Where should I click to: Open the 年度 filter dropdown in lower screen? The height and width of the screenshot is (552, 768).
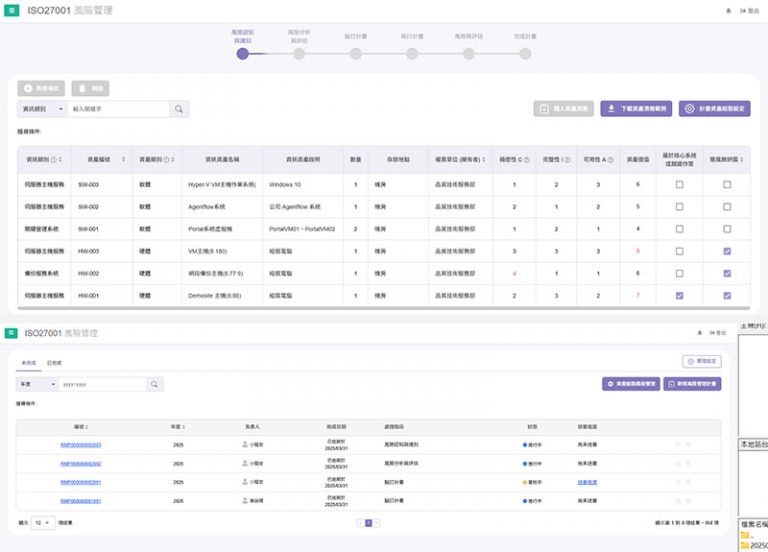click(37, 384)
